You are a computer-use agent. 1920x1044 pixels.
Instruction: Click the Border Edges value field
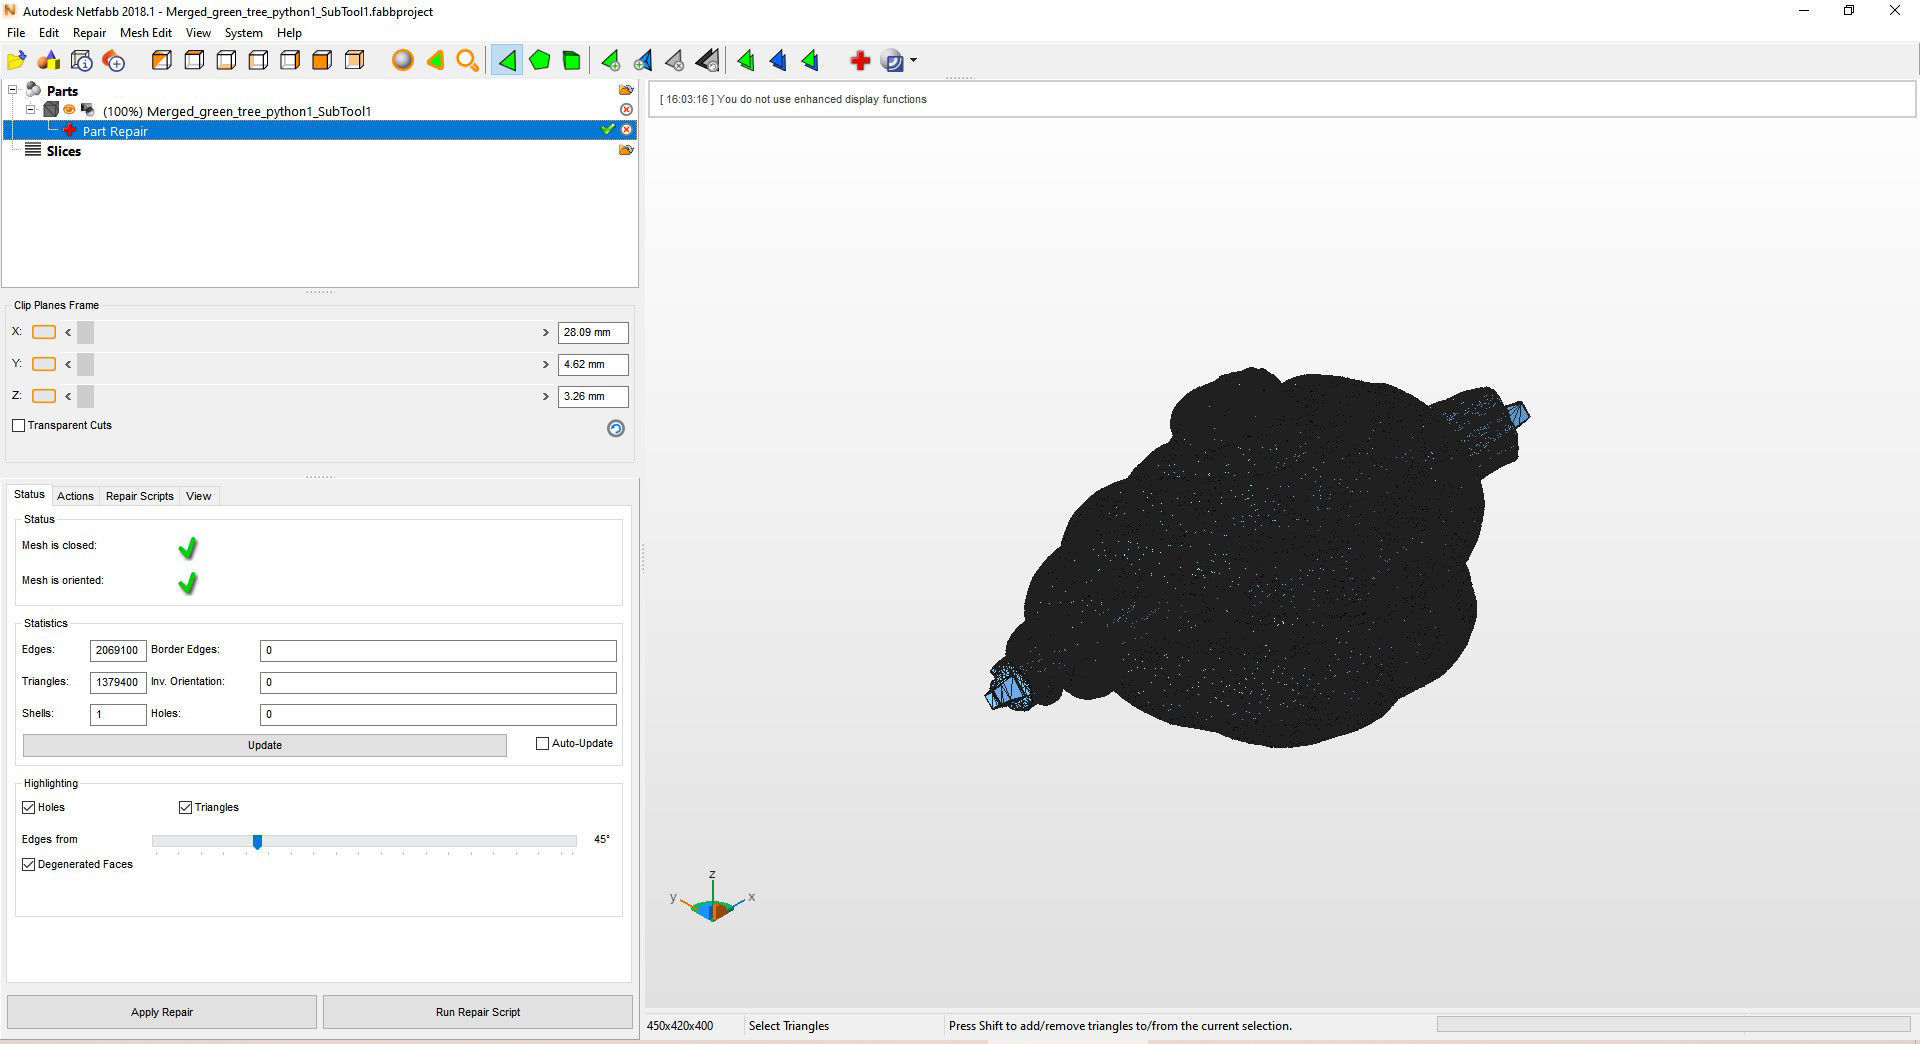coord(438,650)
